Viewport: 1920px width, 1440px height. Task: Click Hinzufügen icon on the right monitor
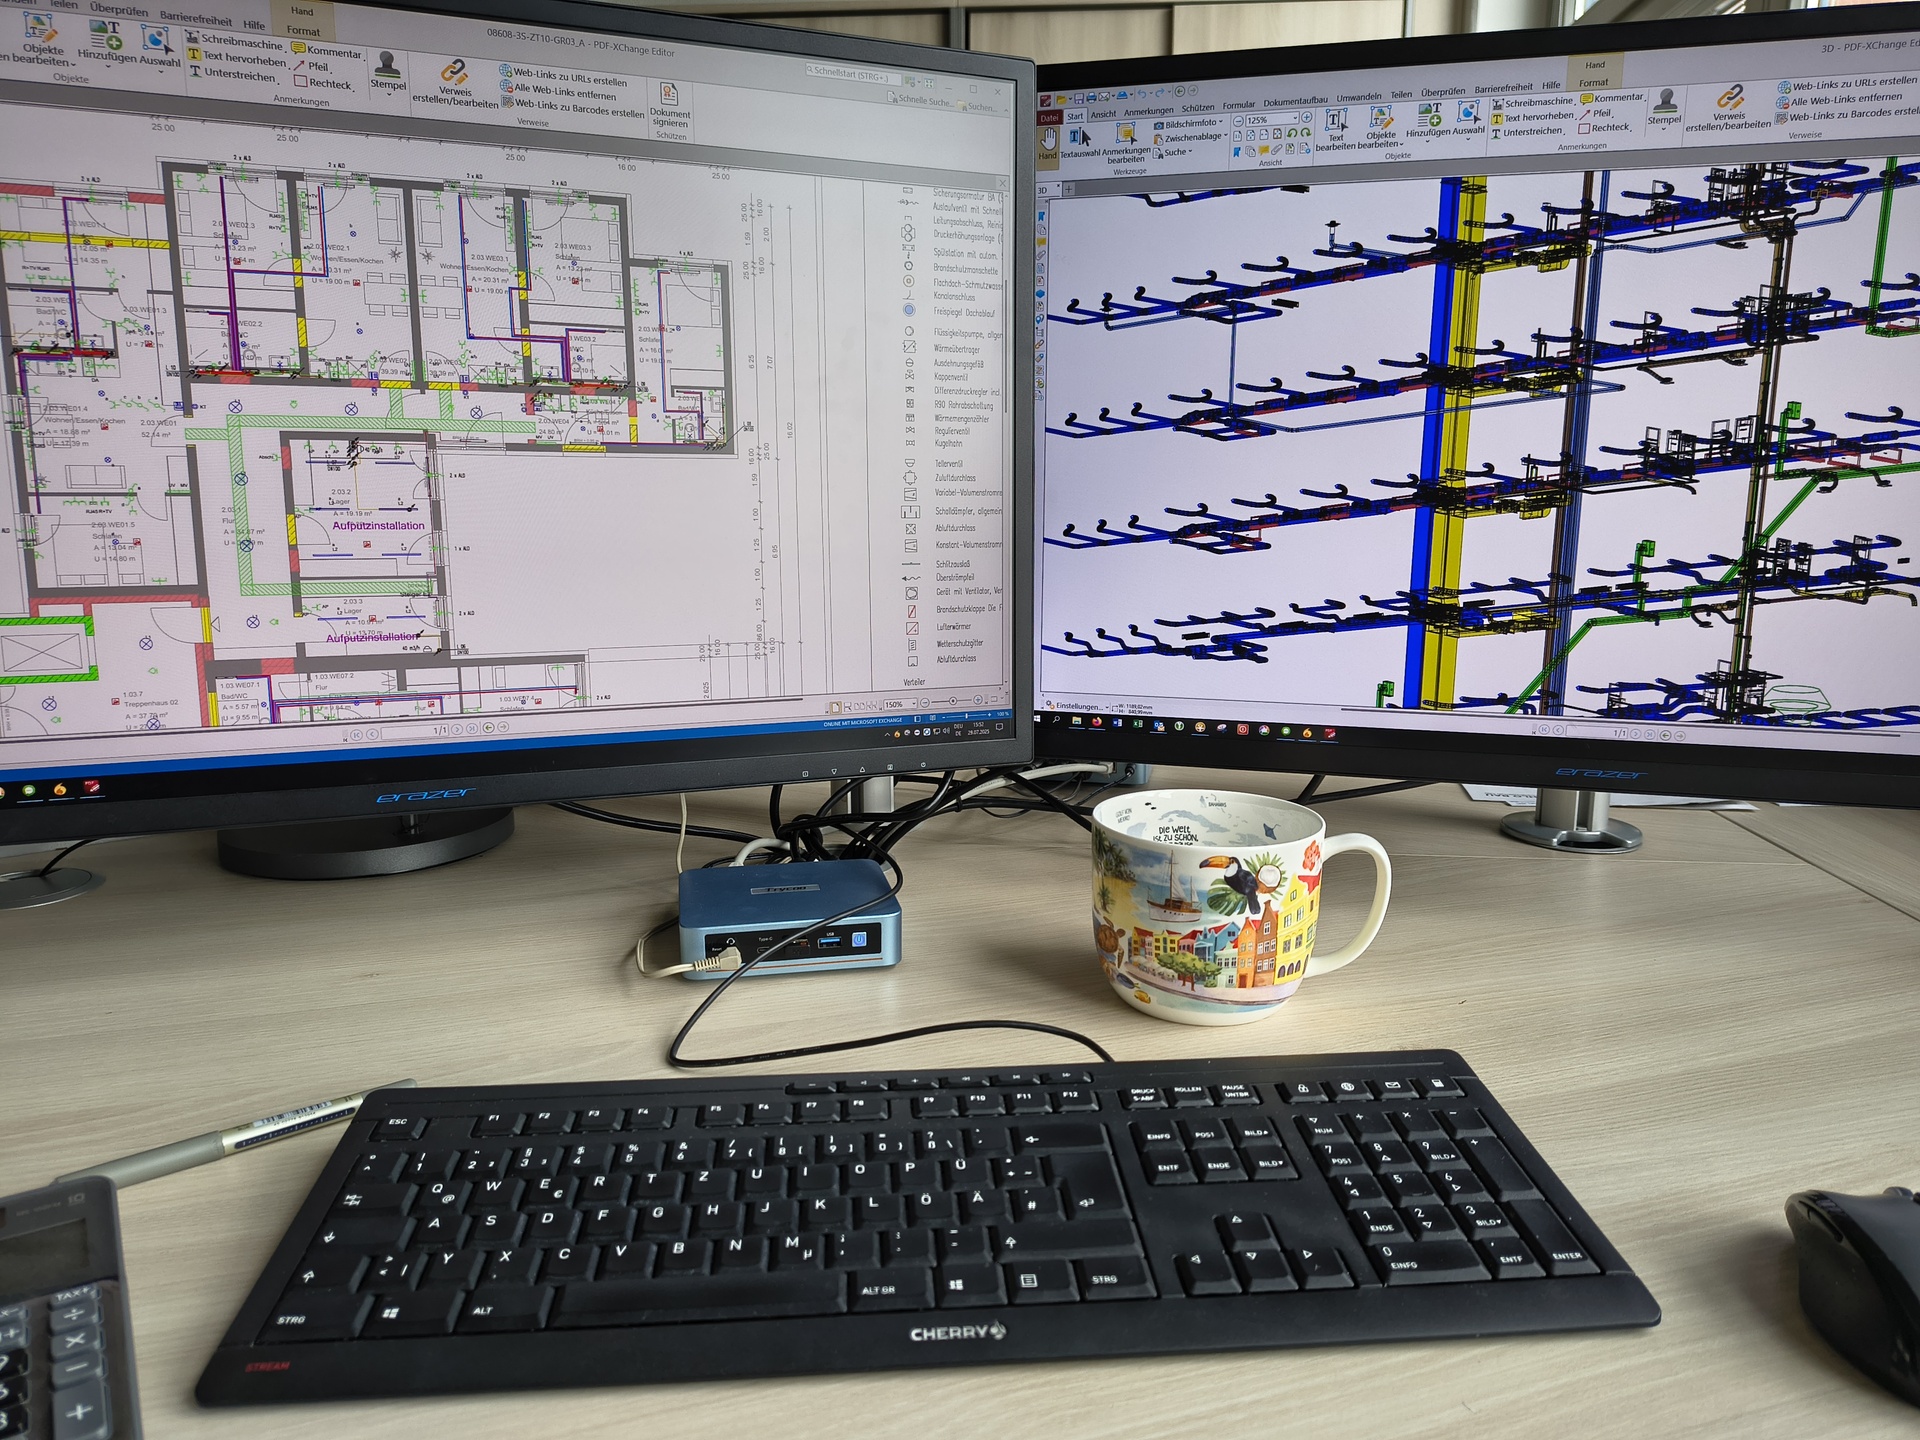pos(1428,120)
